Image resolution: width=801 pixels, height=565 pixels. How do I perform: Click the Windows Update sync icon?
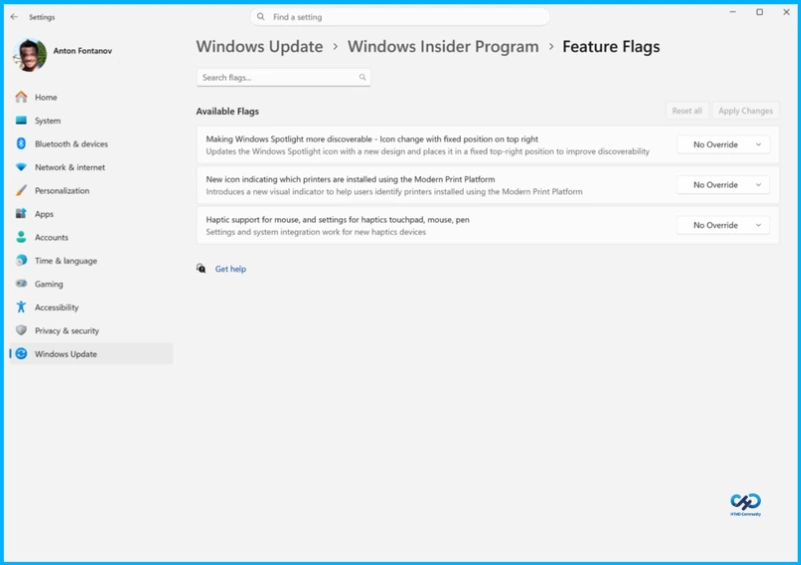coord(21,354)
